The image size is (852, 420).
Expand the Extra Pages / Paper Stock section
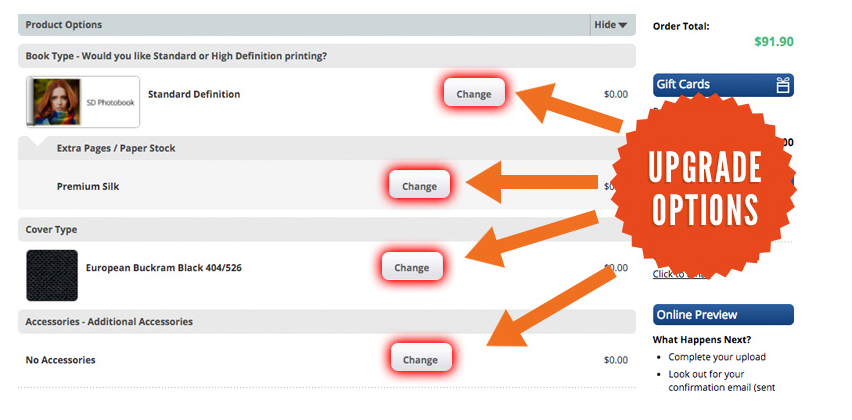click(116, 149)
